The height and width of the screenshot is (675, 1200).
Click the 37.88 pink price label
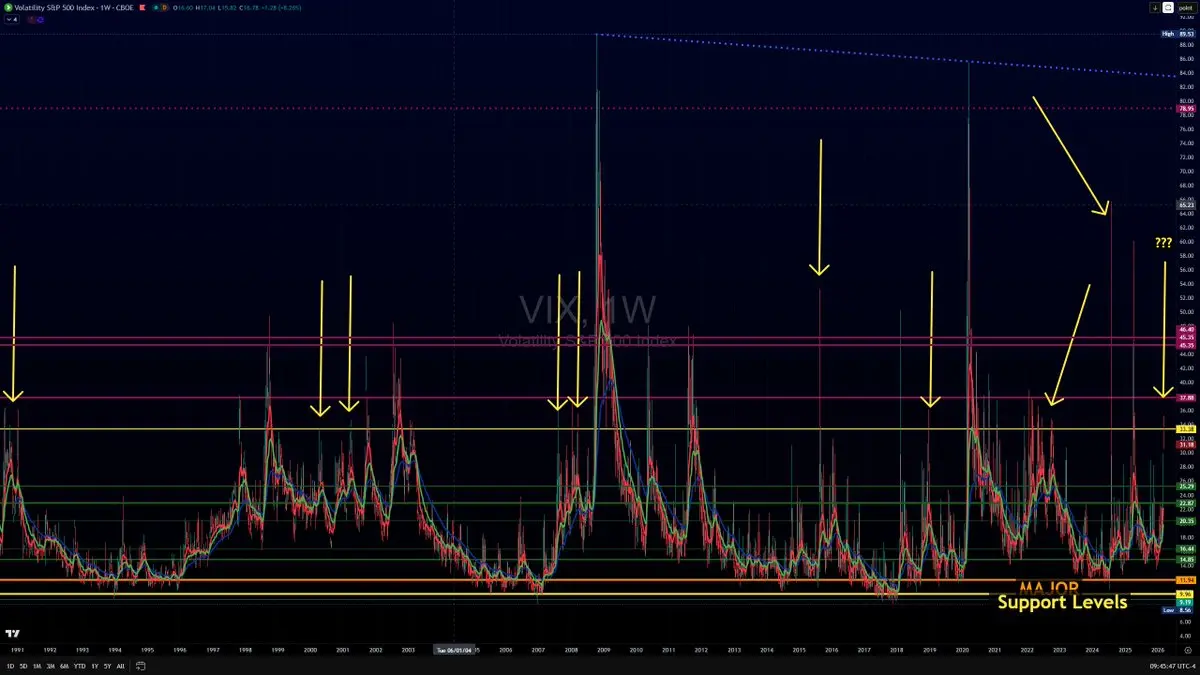(x=1187, y=397)
